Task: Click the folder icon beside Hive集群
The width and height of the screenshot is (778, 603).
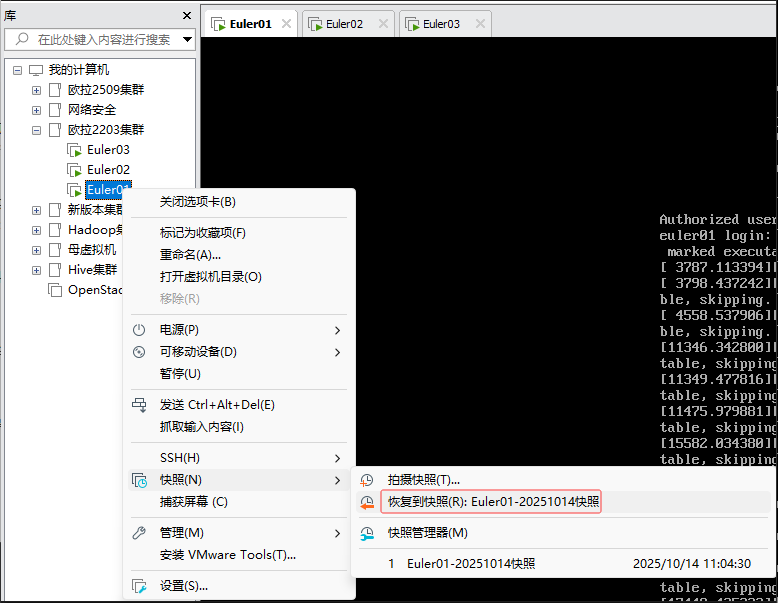Action: click(55, 270)
